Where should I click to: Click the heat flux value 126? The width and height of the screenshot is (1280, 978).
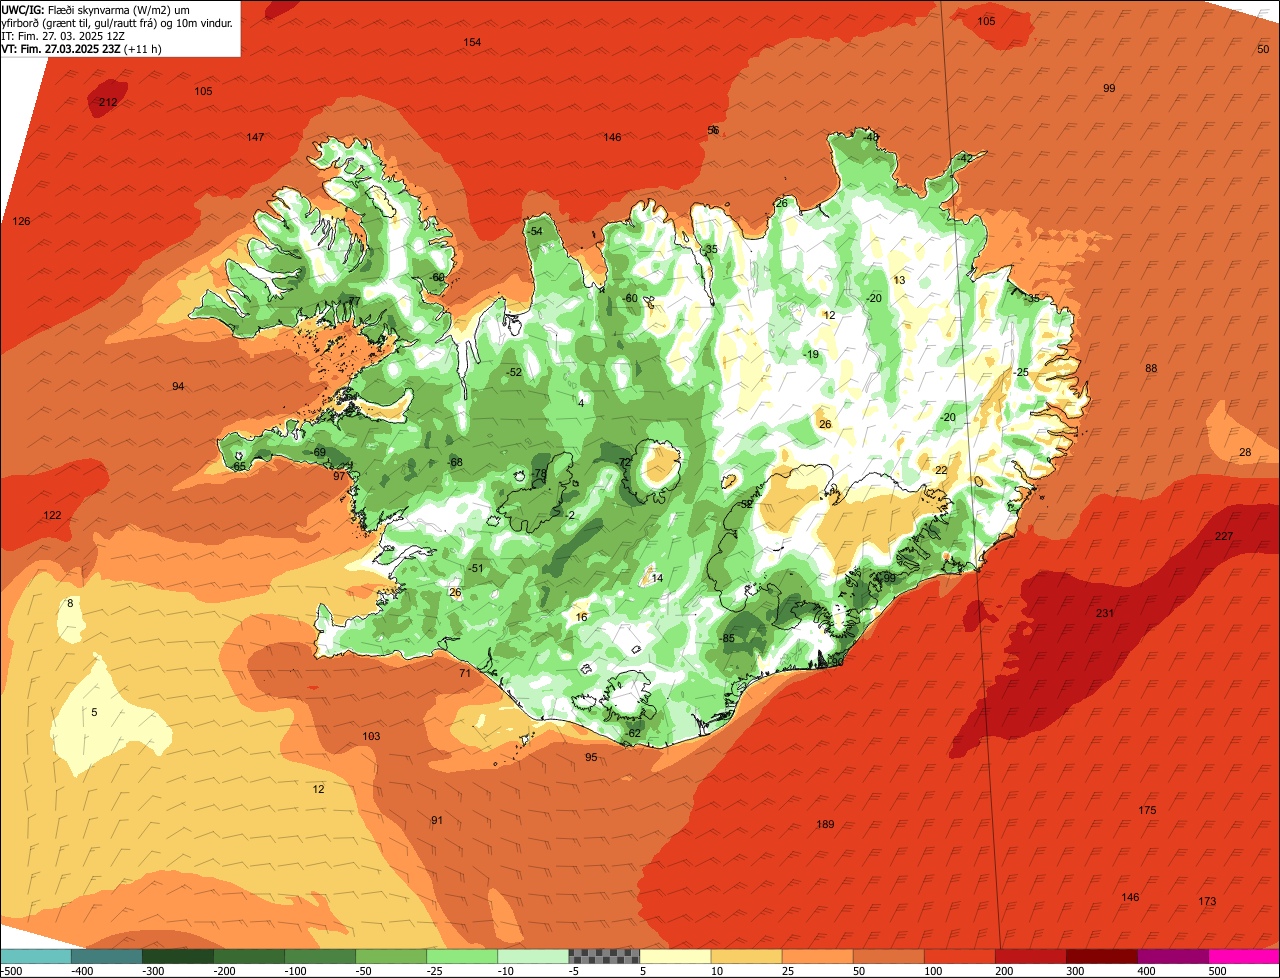[x=21, y=221]
